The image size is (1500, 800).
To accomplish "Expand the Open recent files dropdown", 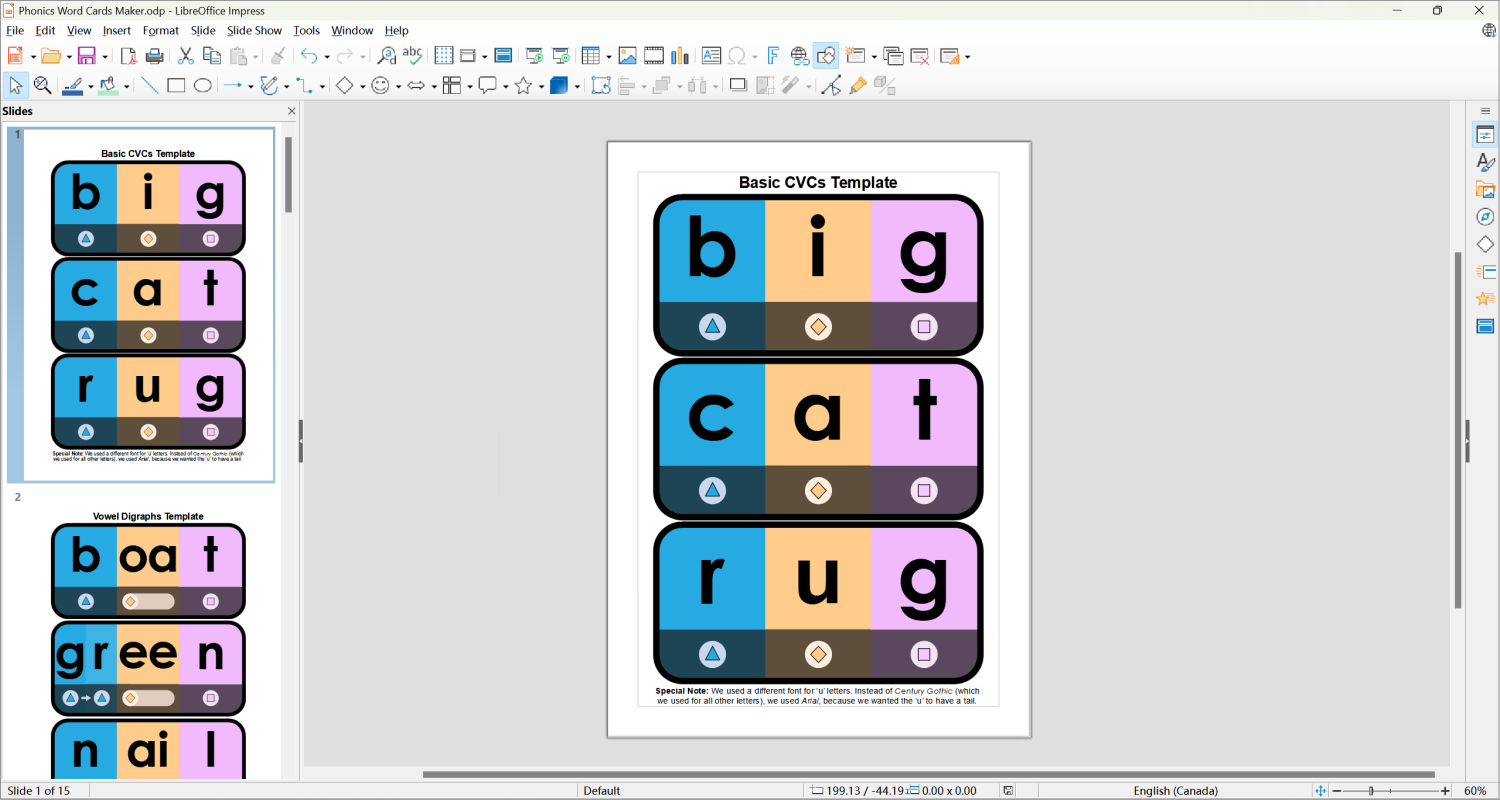I will 68,57.
